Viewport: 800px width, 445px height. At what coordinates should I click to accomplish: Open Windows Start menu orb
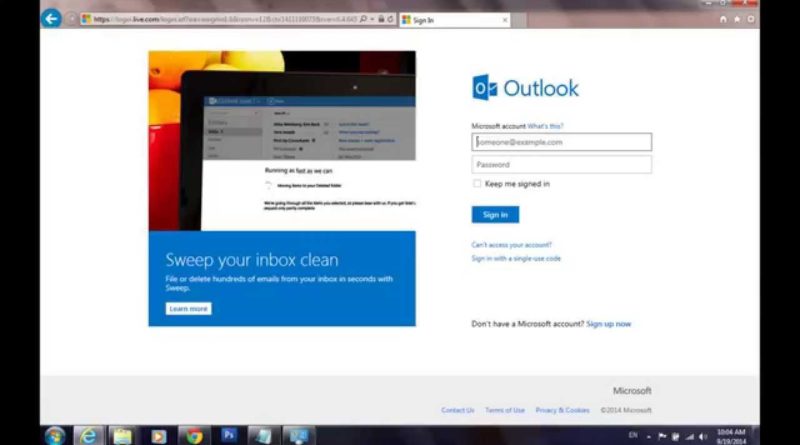[54, 435]
